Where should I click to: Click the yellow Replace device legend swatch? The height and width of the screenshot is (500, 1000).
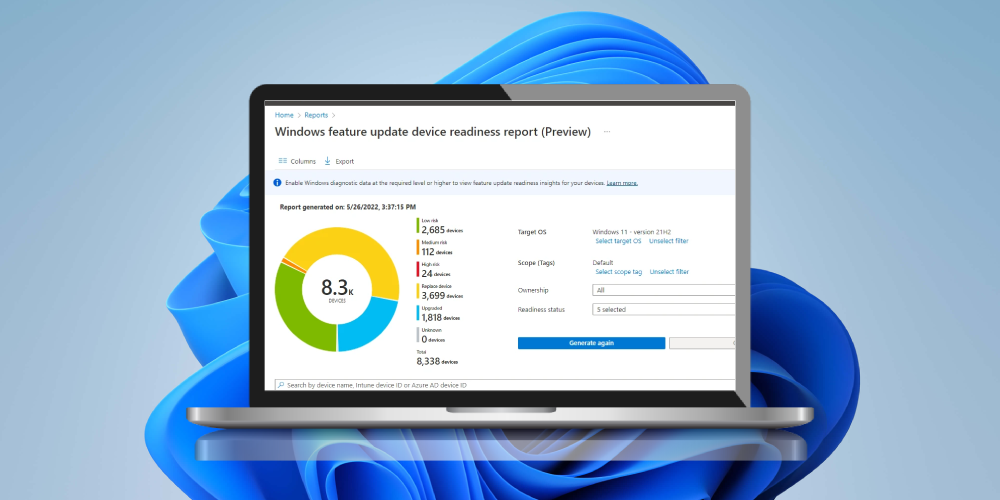click(x=418, y=292)
